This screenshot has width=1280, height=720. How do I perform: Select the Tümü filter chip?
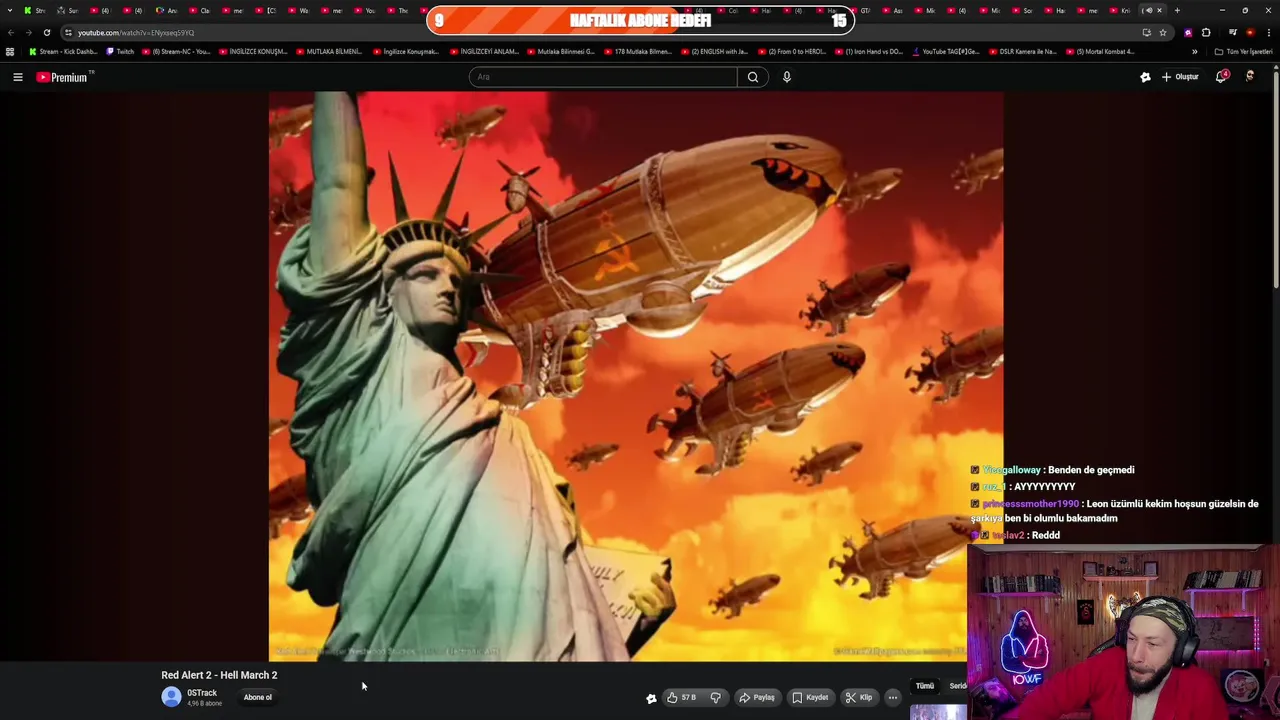coord(925,686)
